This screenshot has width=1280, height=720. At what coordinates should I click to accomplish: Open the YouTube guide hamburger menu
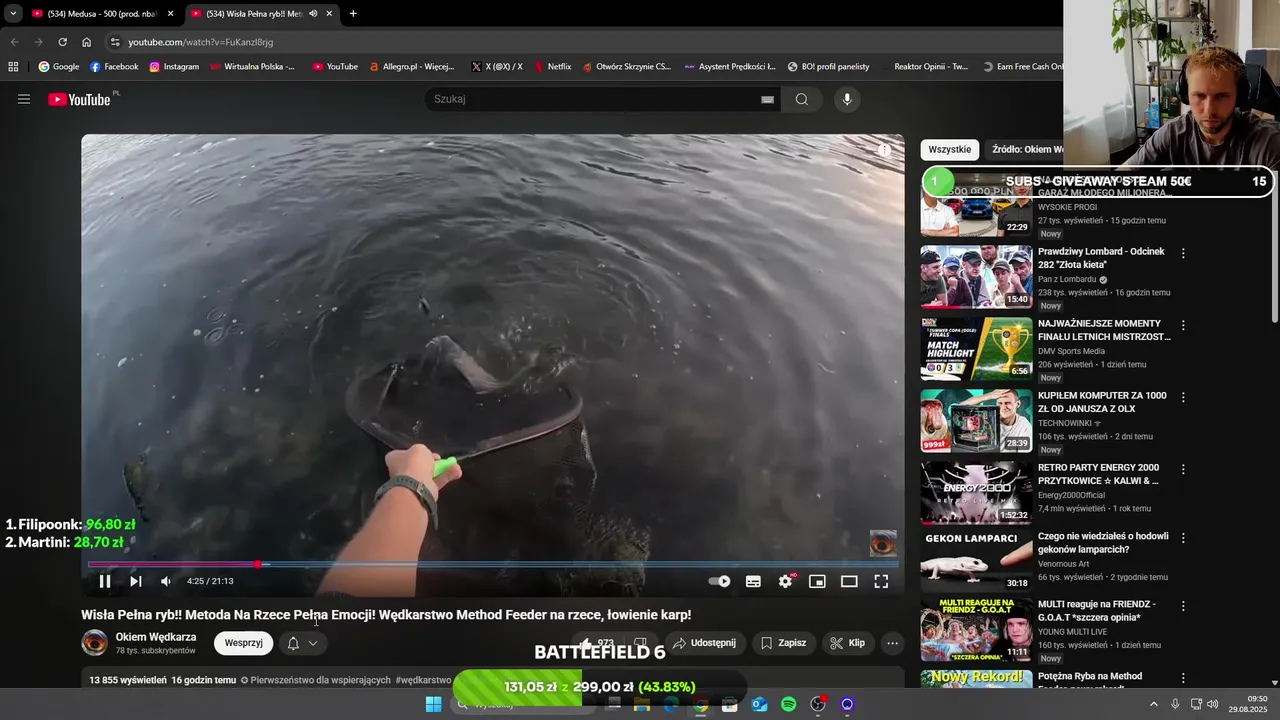tap(24, 99)
